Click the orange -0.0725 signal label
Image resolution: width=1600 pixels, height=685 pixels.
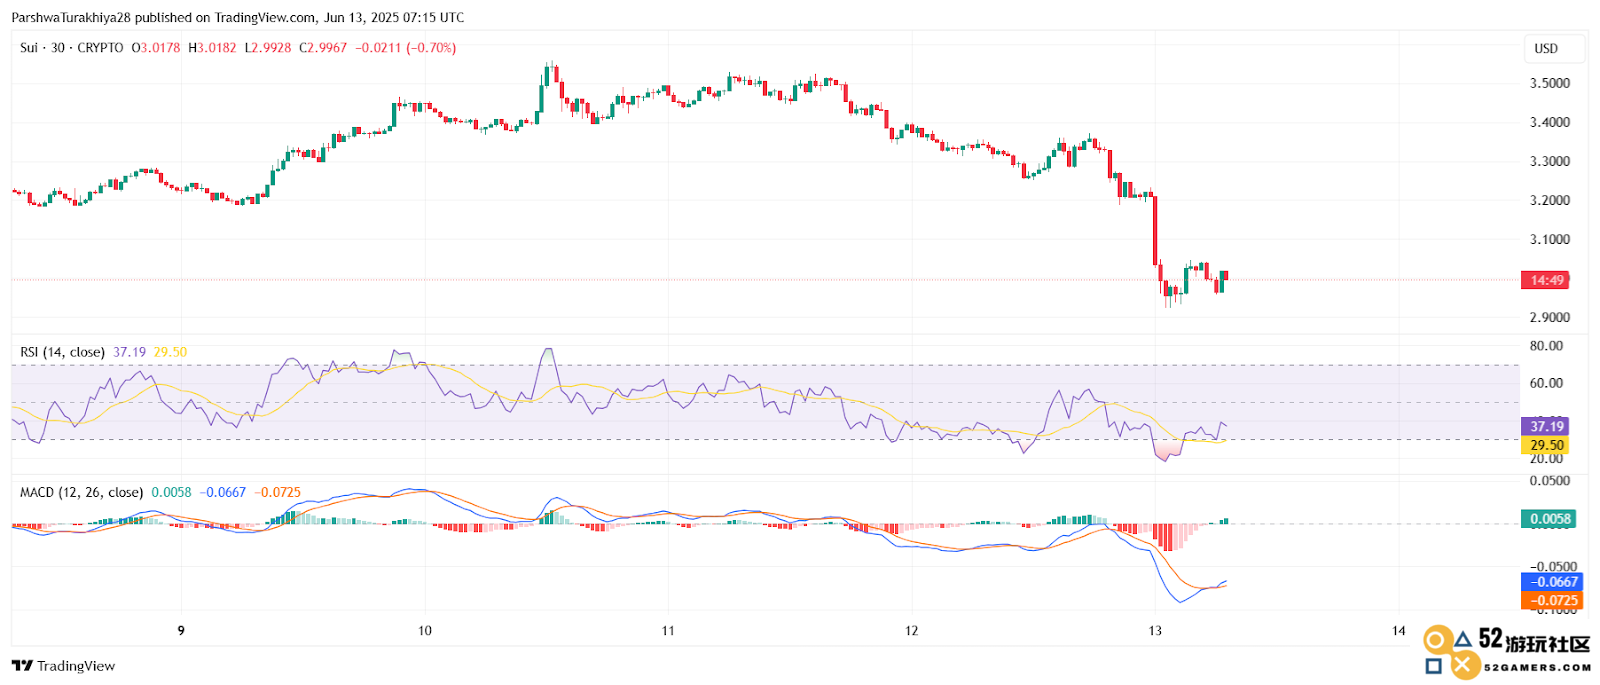coord(1552,601)
